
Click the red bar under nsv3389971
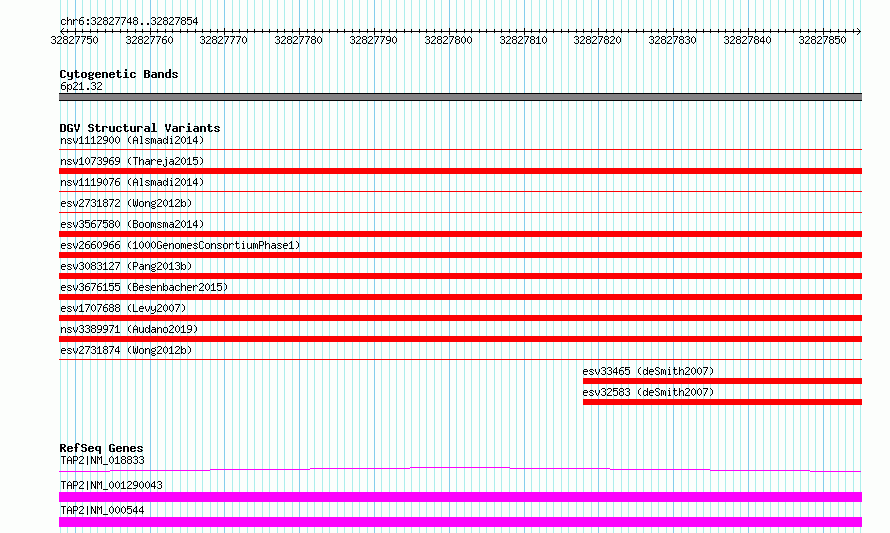[x=460, y=339]
